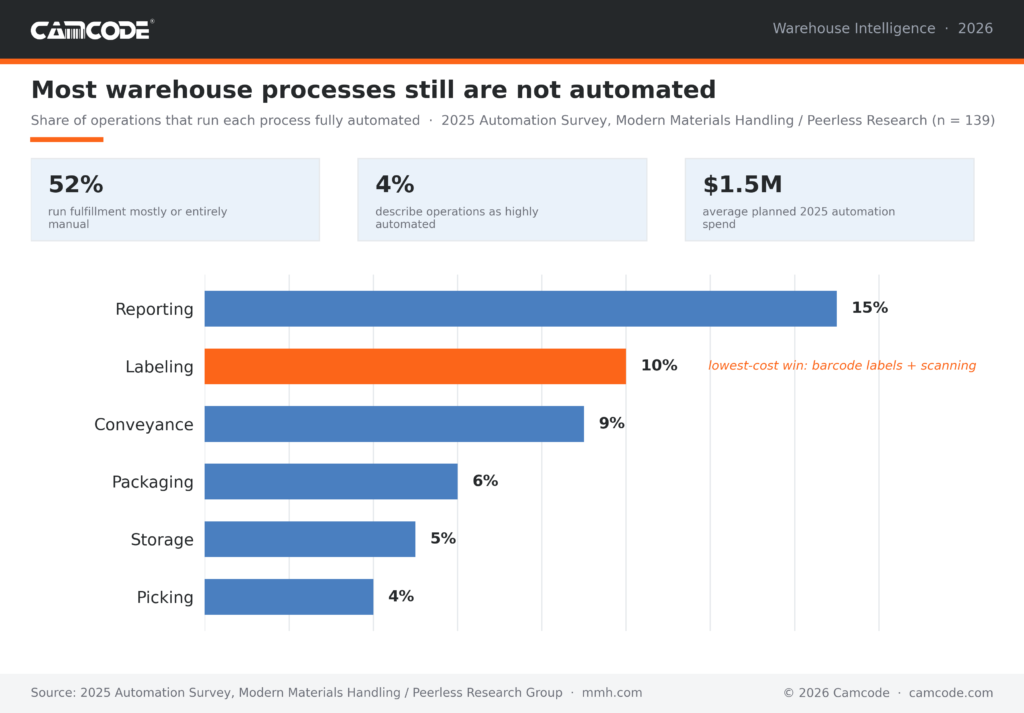Click the 'Reporting' axis label
The image size is (1024, 713).
(x=154, y=309)
